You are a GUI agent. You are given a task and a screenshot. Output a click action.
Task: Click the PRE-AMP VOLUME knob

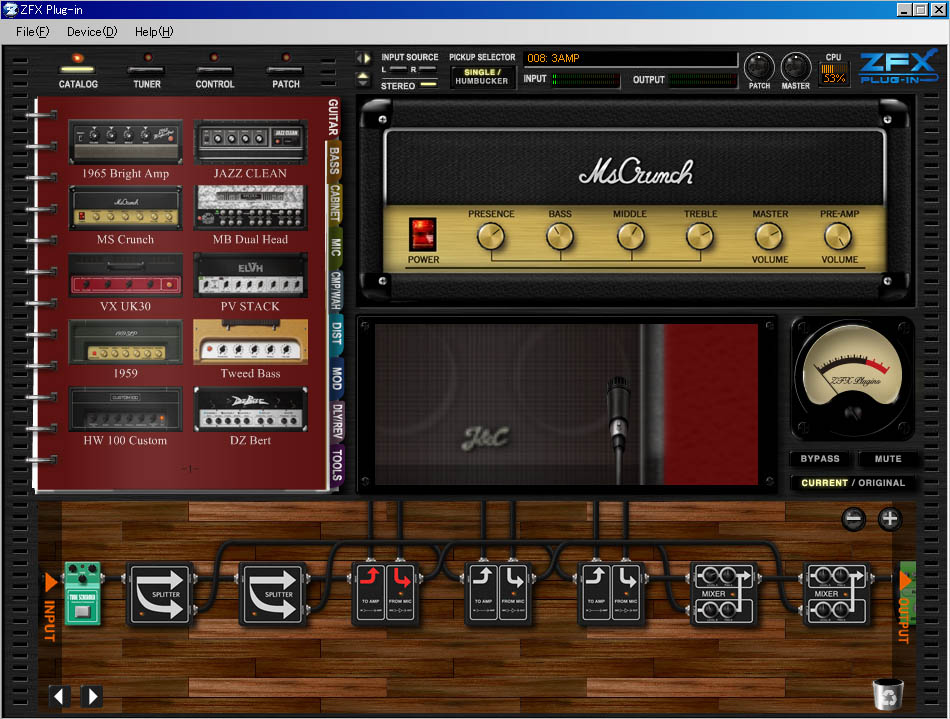(839, 236)
